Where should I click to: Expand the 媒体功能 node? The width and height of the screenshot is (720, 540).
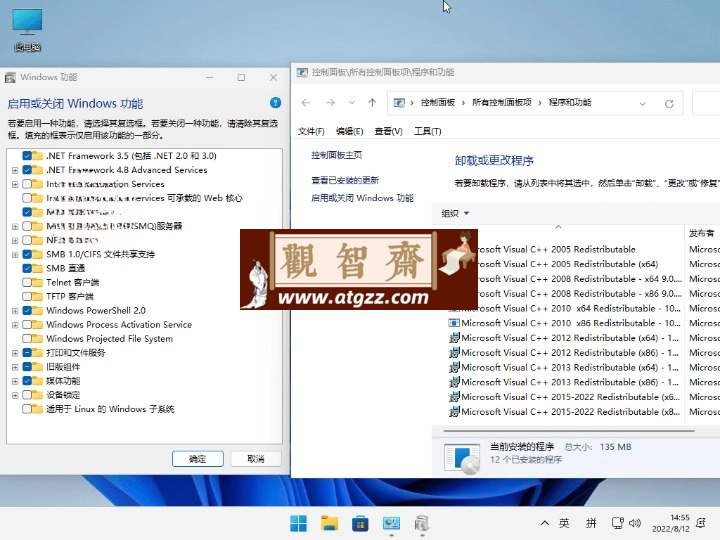pos(15,381)
